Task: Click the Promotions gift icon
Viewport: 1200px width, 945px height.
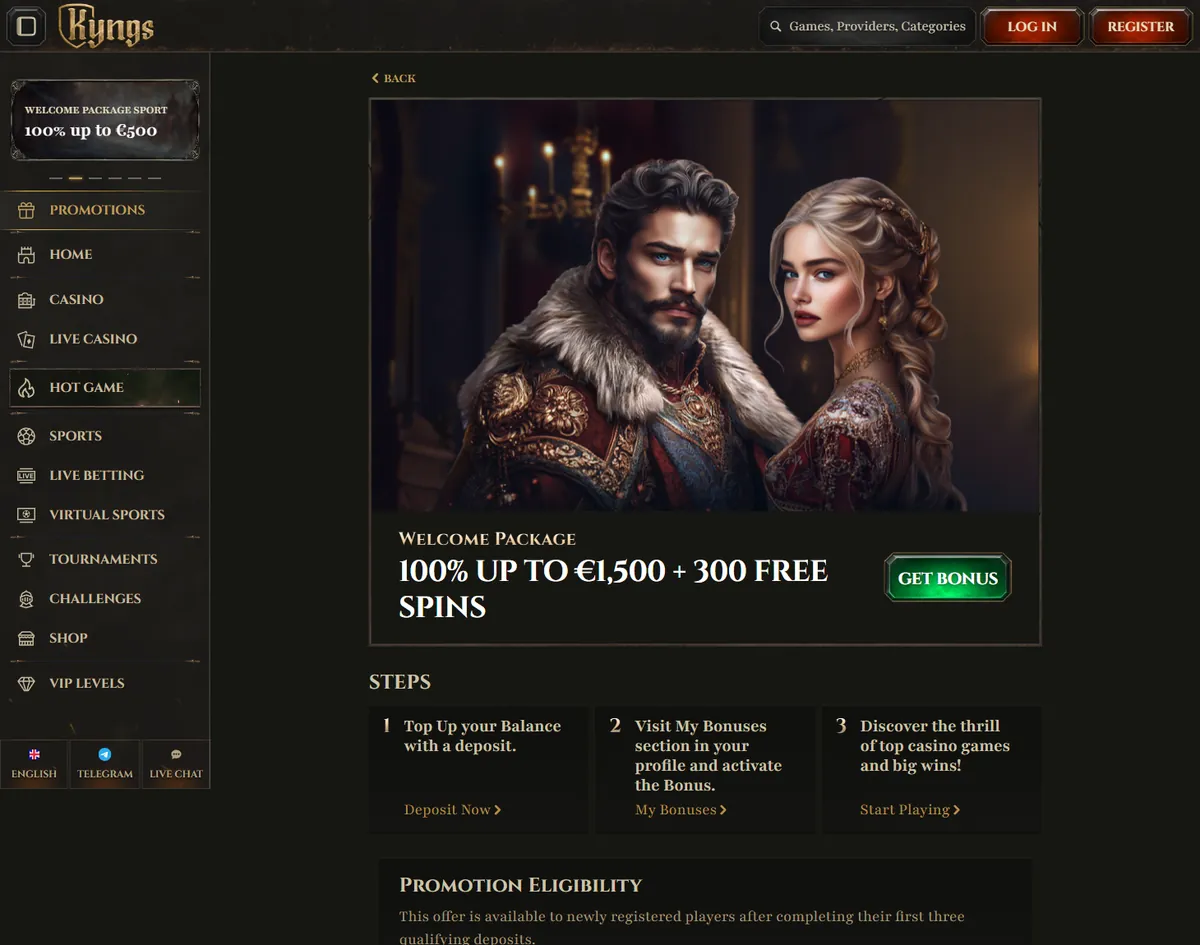Action: [27, 210]
